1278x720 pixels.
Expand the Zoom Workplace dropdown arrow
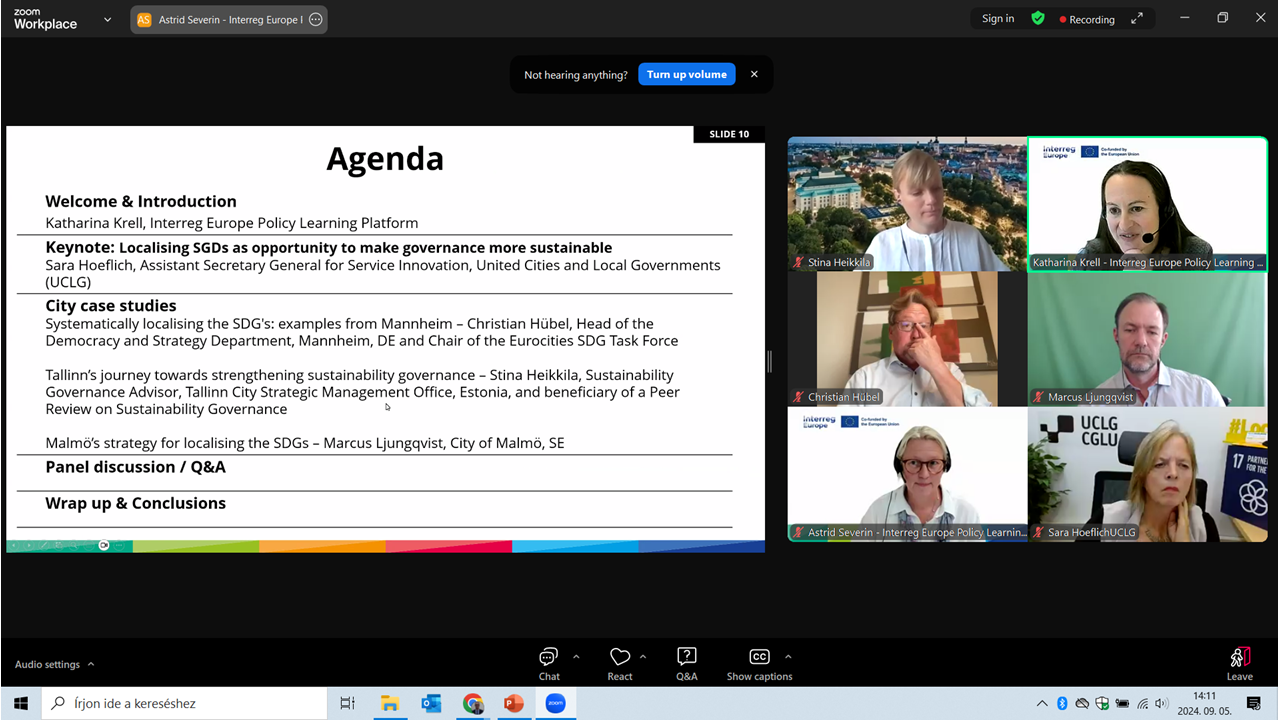tap(107, 19)
